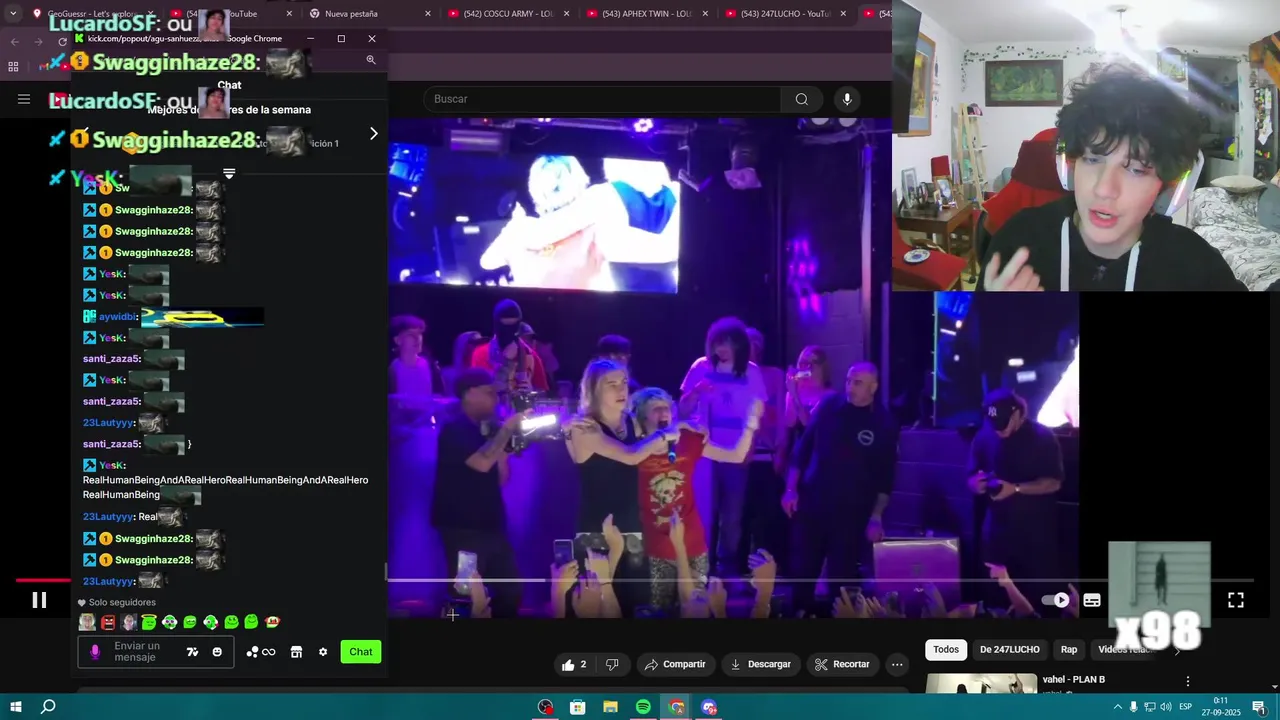Open Spotify from the taskbar

tap(643, 707)
